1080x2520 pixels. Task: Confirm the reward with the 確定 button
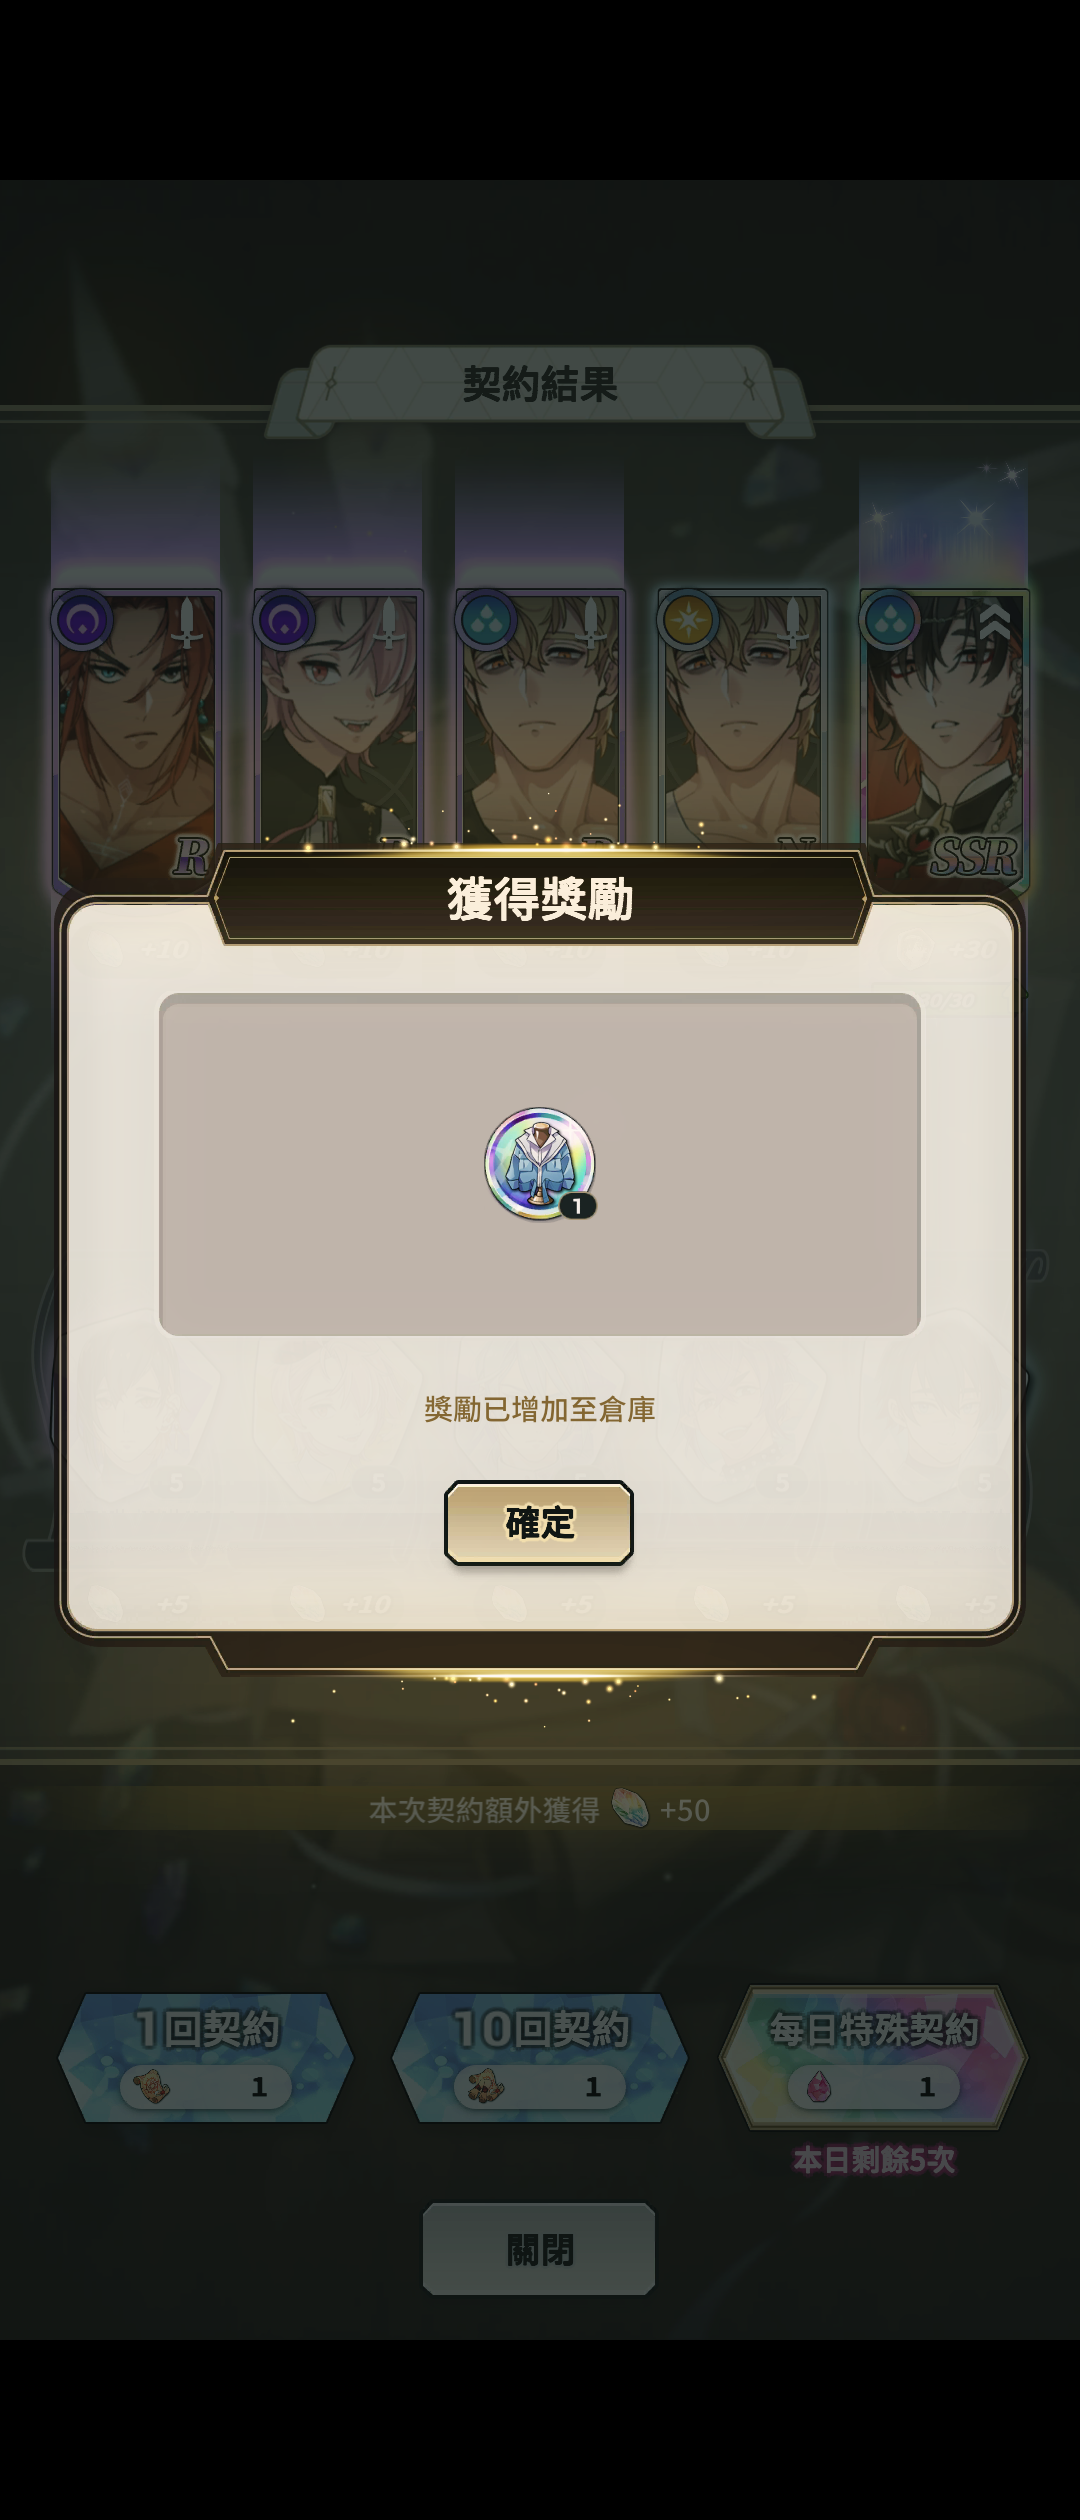(539, 1522)
